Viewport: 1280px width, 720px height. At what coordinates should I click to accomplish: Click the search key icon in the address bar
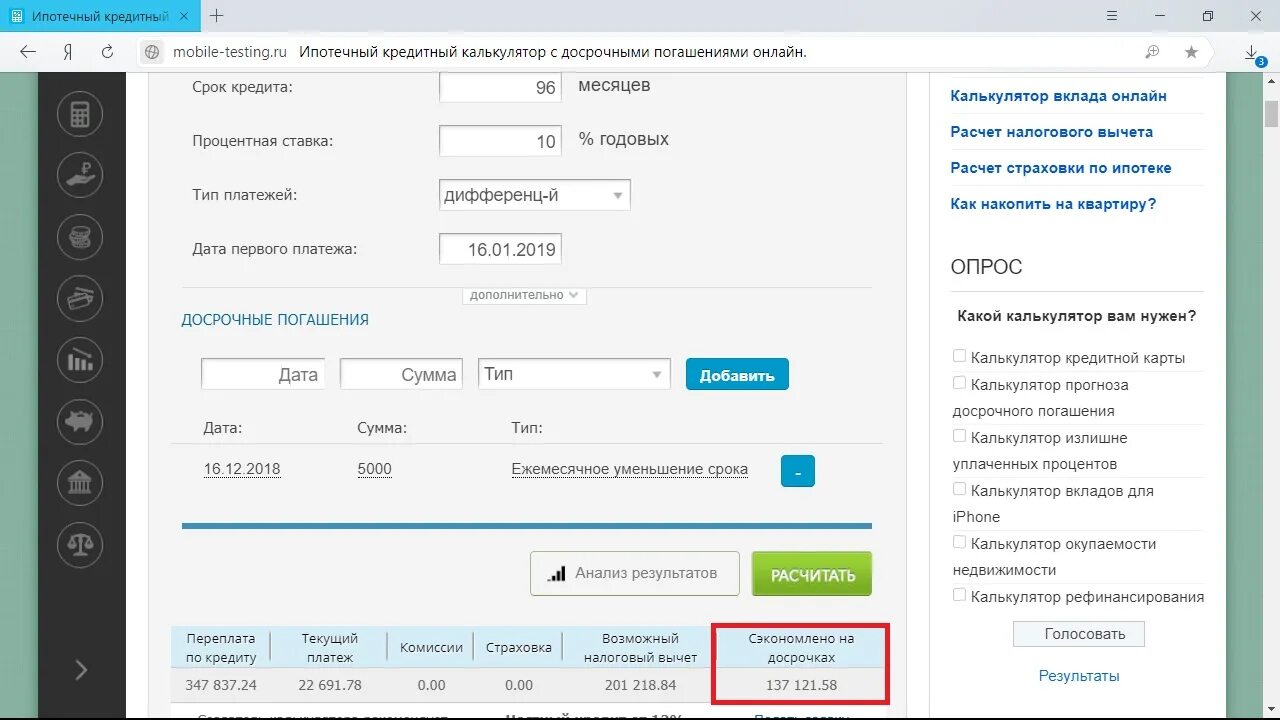tap(1152, 52)
